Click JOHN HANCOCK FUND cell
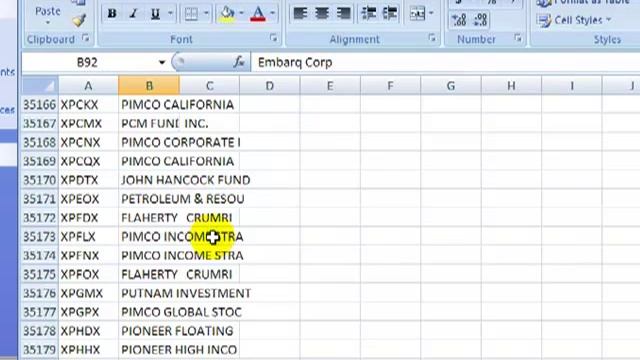Screen dimensions: 640x360 pos(149,180)
